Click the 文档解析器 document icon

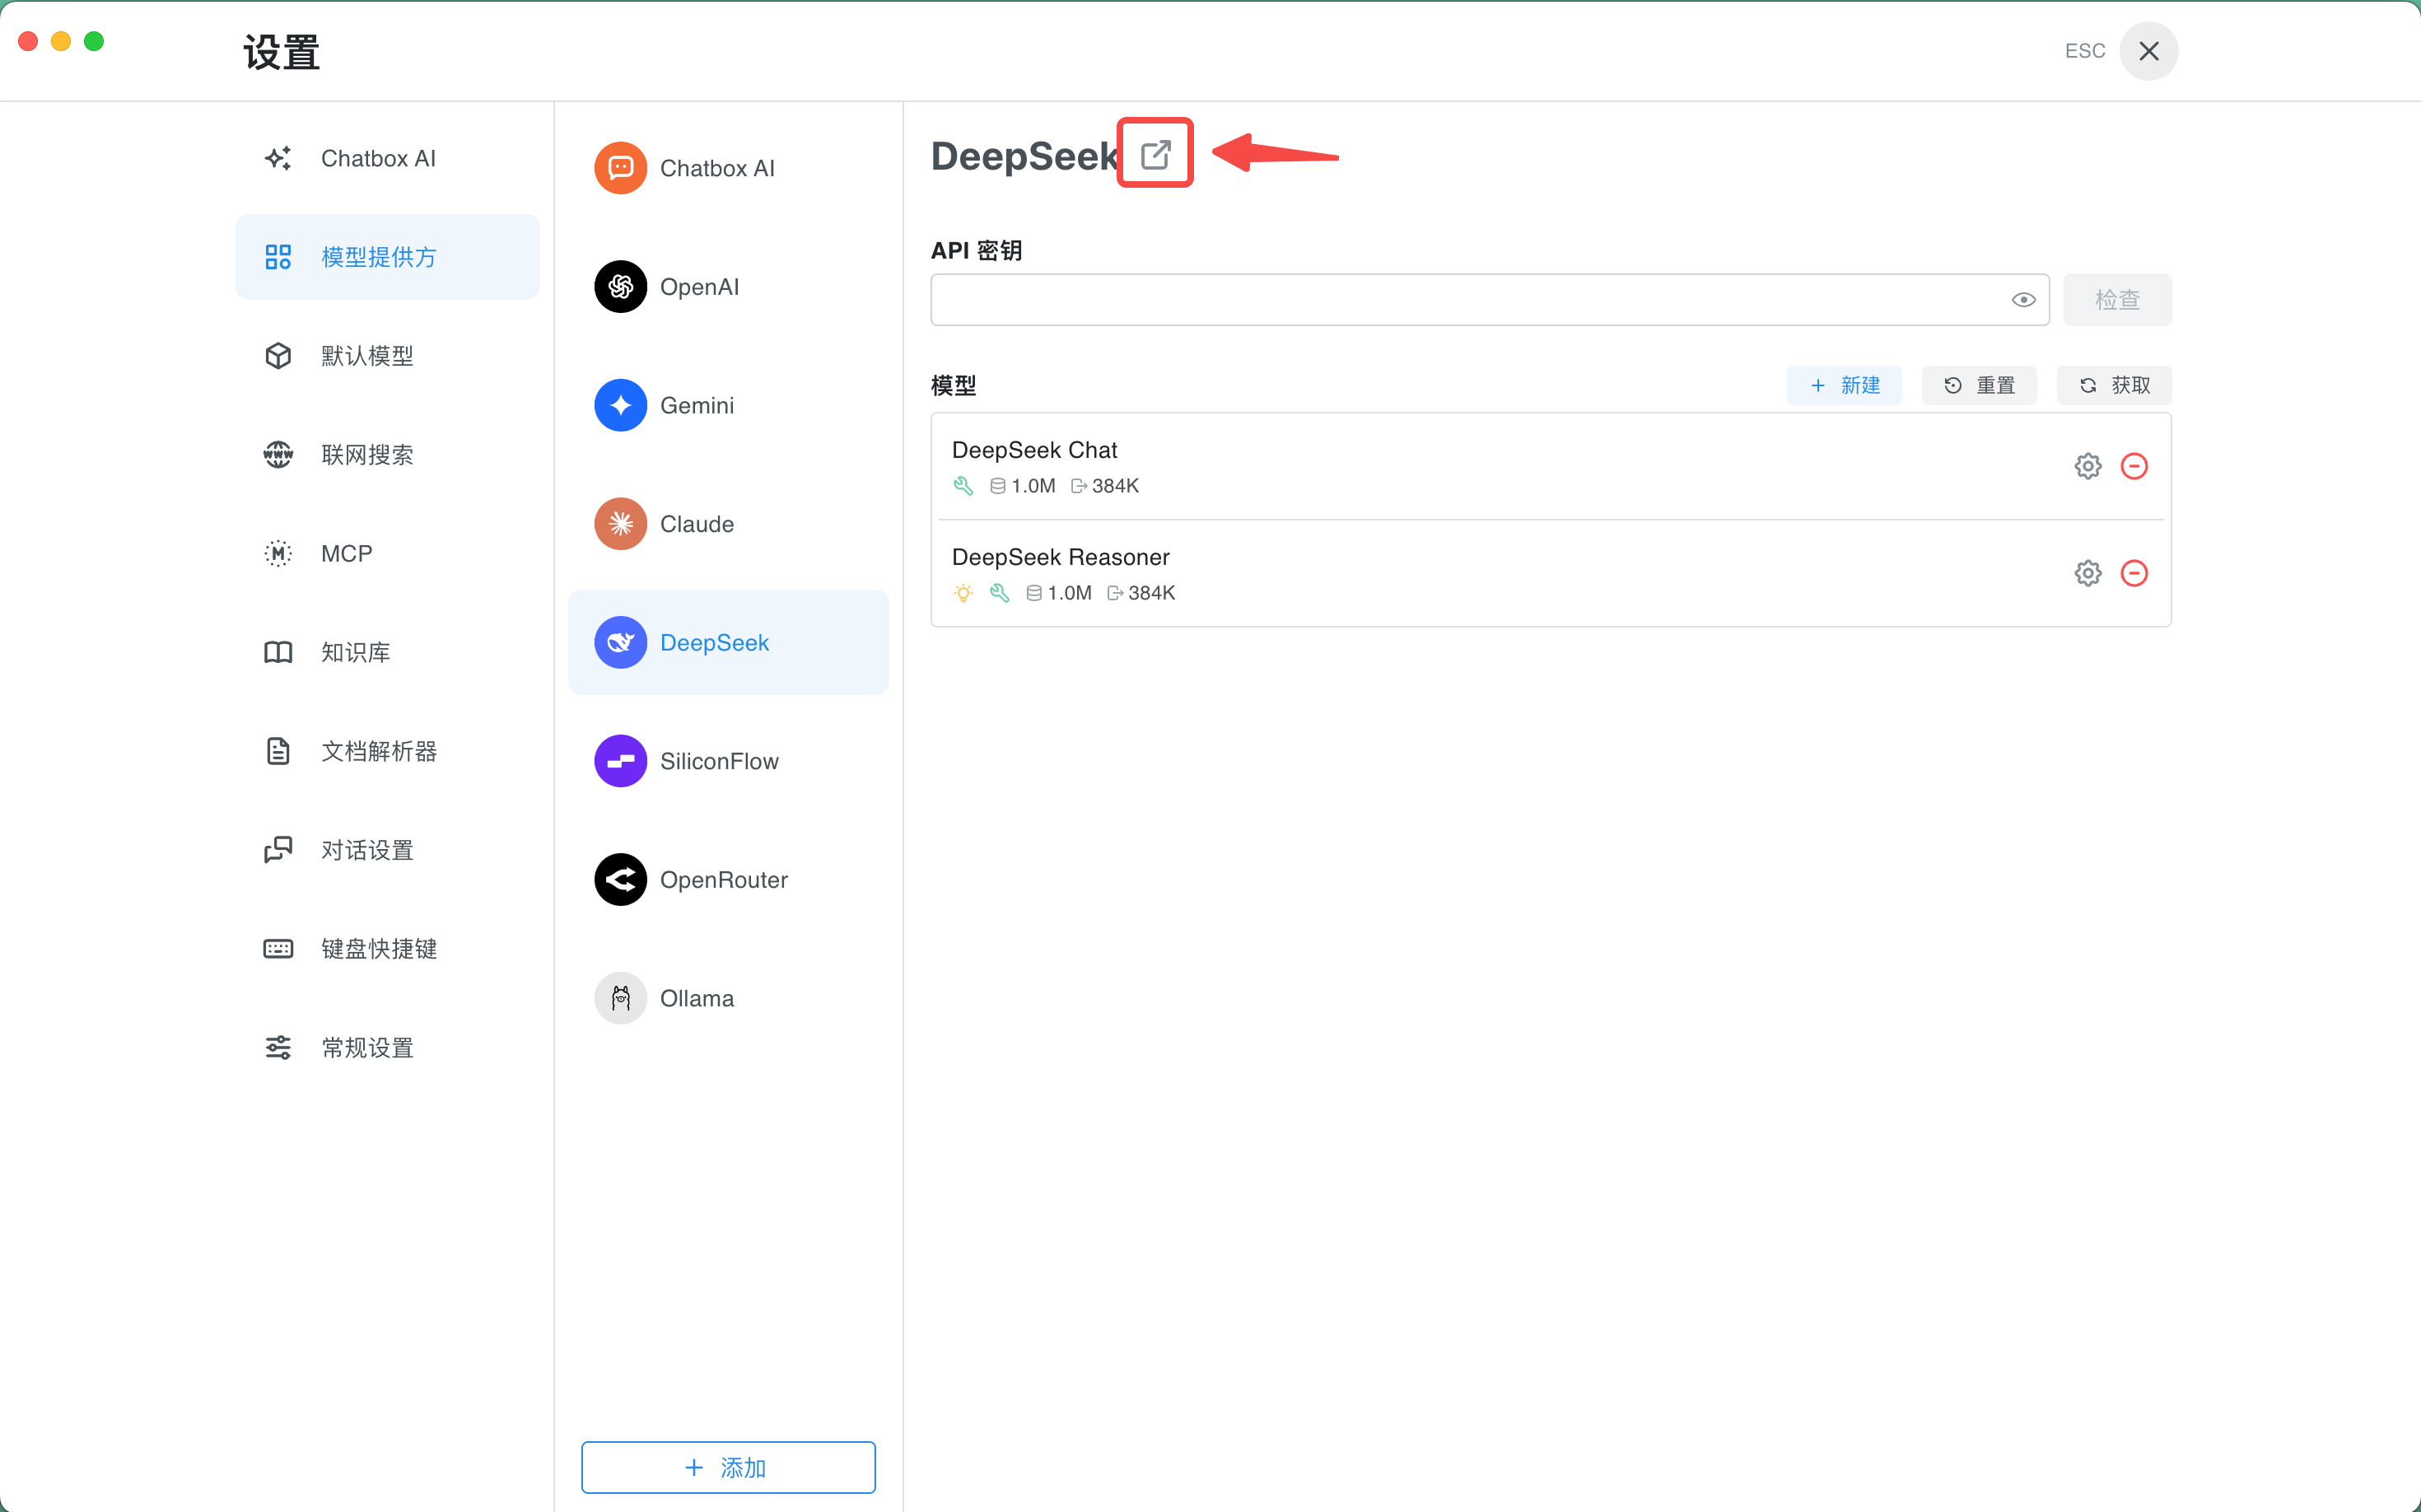(x=278, y=751)
